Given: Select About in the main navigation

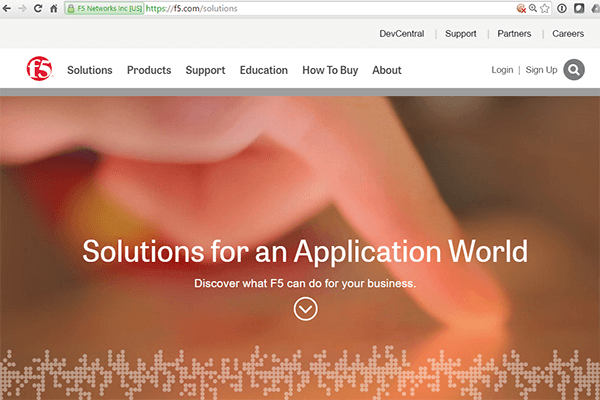Looking at the screenshot, I should (x=387, y=70).
